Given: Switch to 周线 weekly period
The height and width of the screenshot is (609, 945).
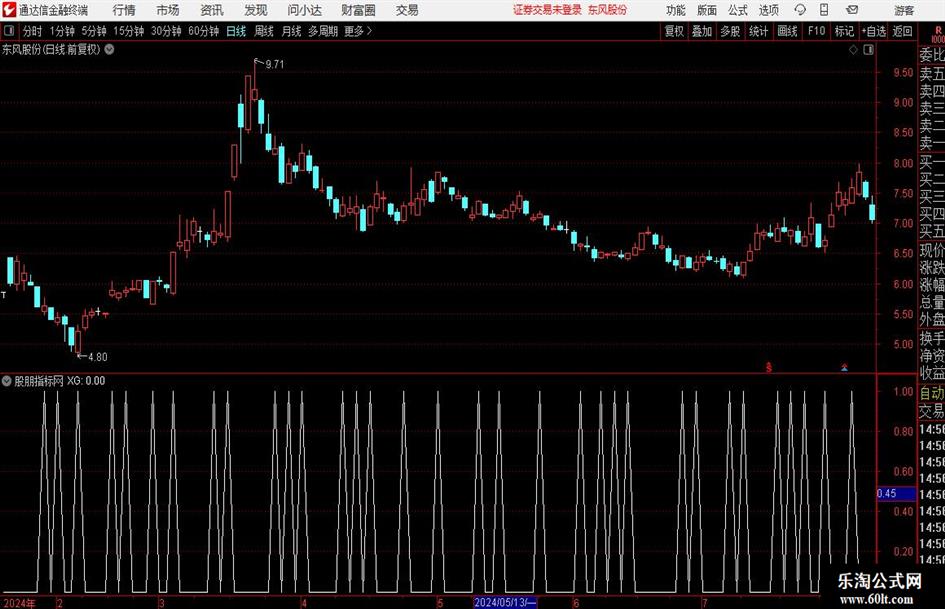Looking at the screenshot, I should [x=264, y=31].
